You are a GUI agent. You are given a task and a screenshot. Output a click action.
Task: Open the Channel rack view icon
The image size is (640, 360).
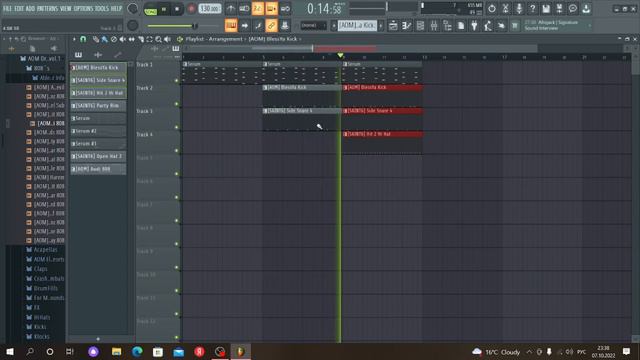(420, 26)
